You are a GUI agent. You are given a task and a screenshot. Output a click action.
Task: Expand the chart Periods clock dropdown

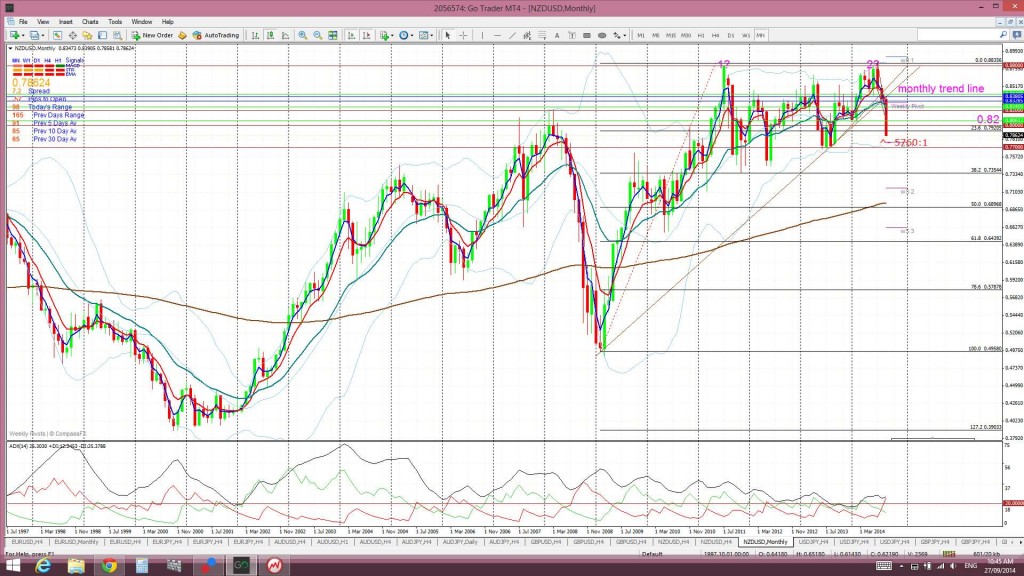pyautogui.click(x=412, y=35)
